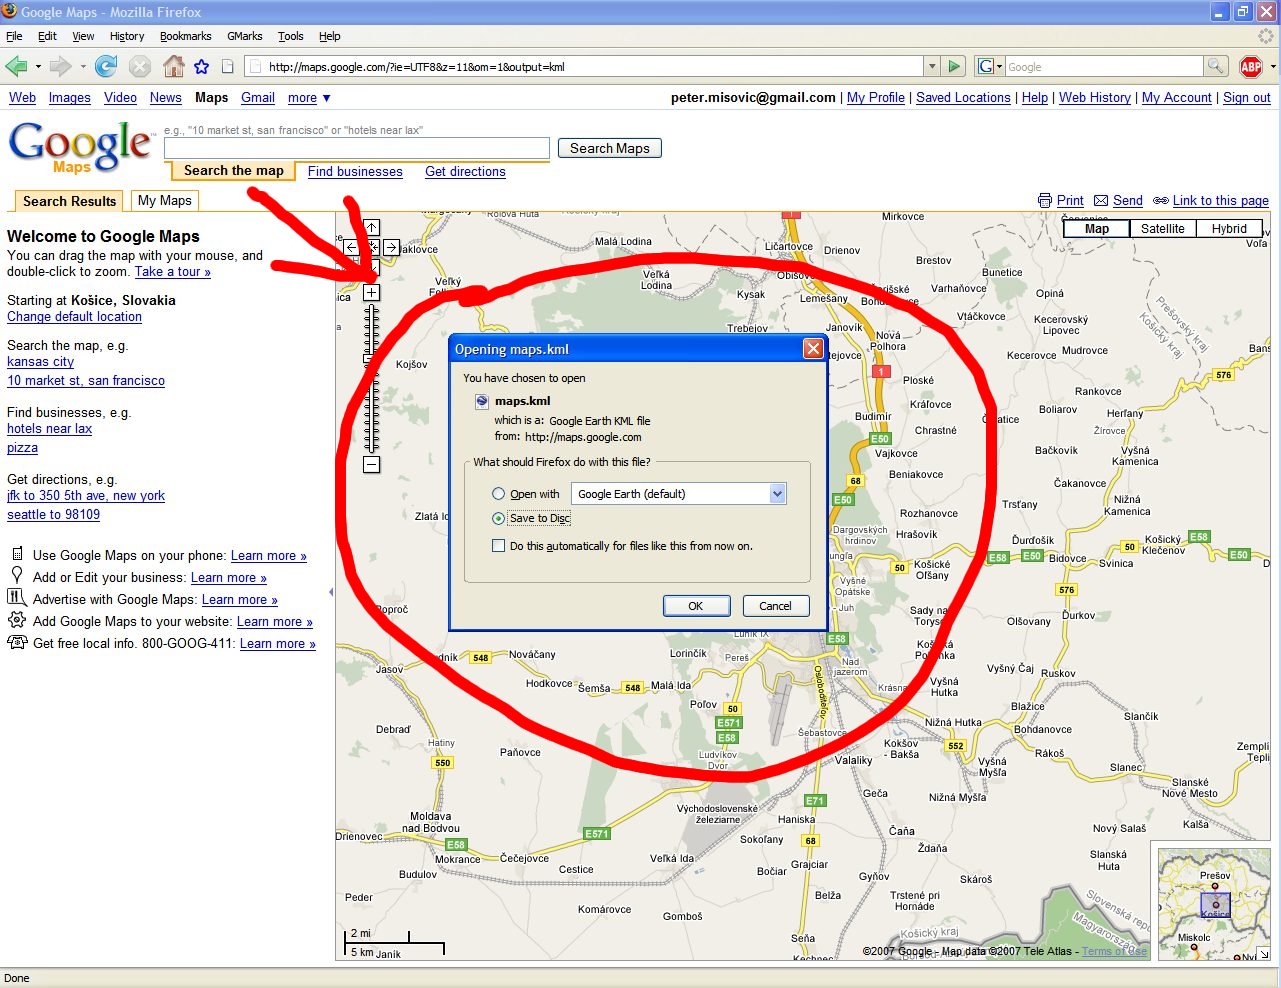Click the search magnifier icon in the Firefox search box
This screenshot has width=1281, height=988.
tap(1215, 67)
